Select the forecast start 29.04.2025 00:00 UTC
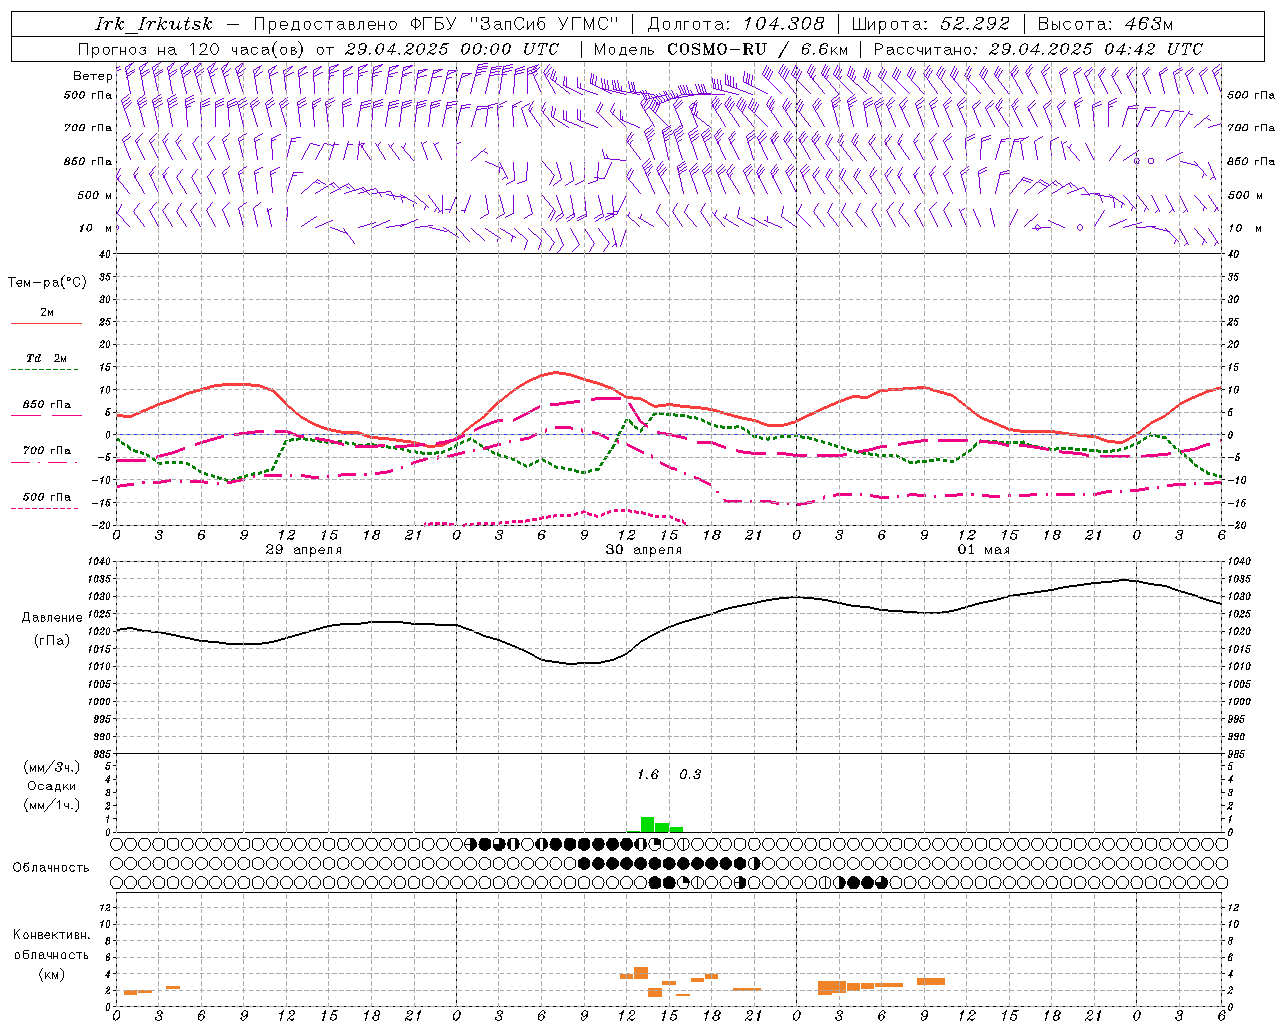1280x1024 pixels. coord(452,49)
